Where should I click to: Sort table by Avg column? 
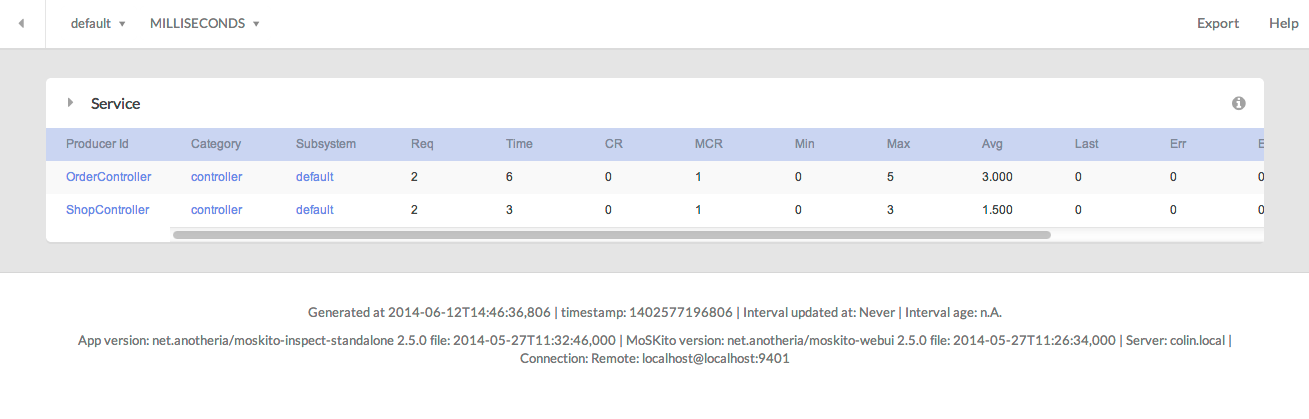[992, 144]
